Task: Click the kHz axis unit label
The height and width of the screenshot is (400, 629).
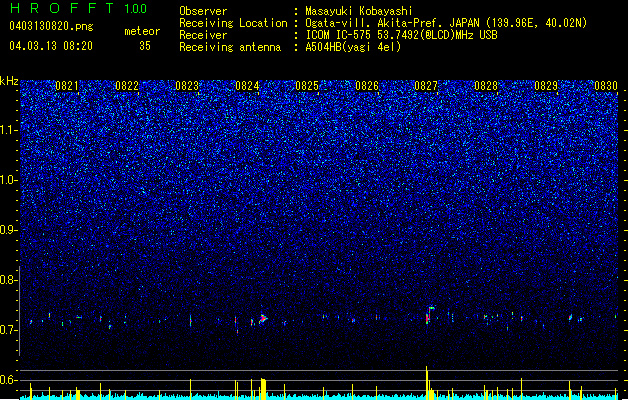Action: tap(9, 81)
